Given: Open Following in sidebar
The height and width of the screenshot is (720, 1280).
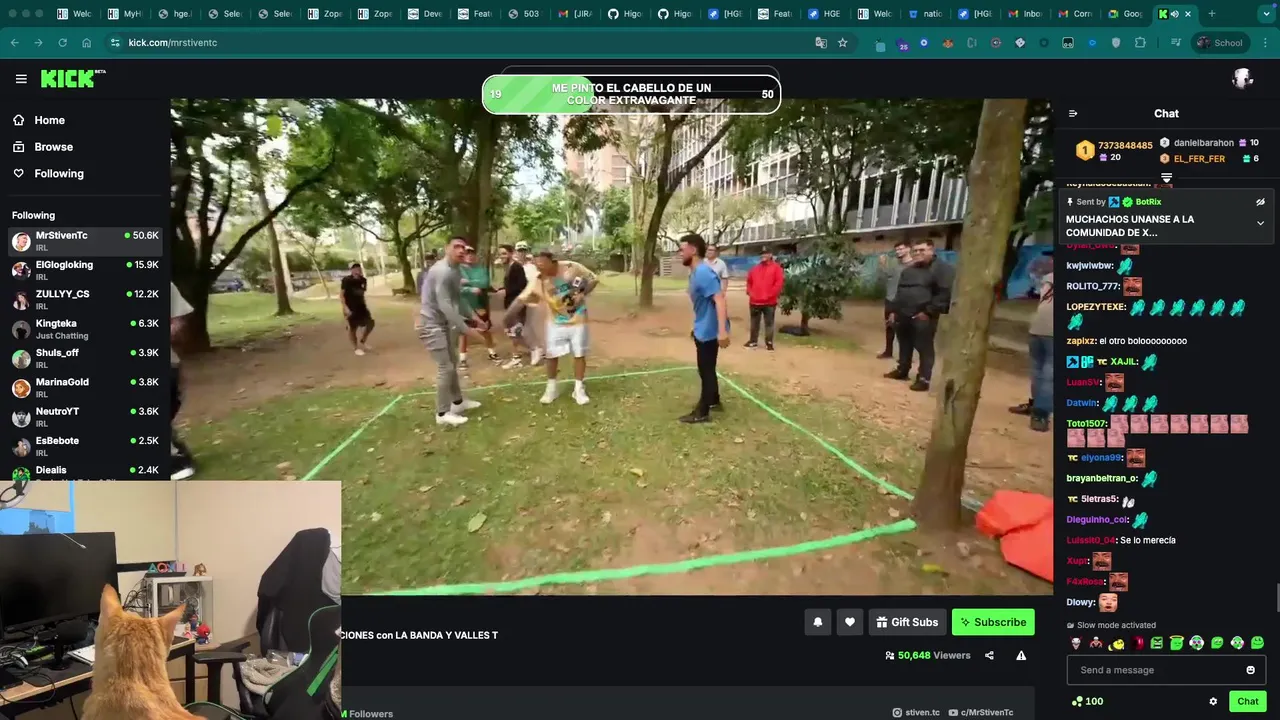Looking at the screenshot, I should 48,174.
